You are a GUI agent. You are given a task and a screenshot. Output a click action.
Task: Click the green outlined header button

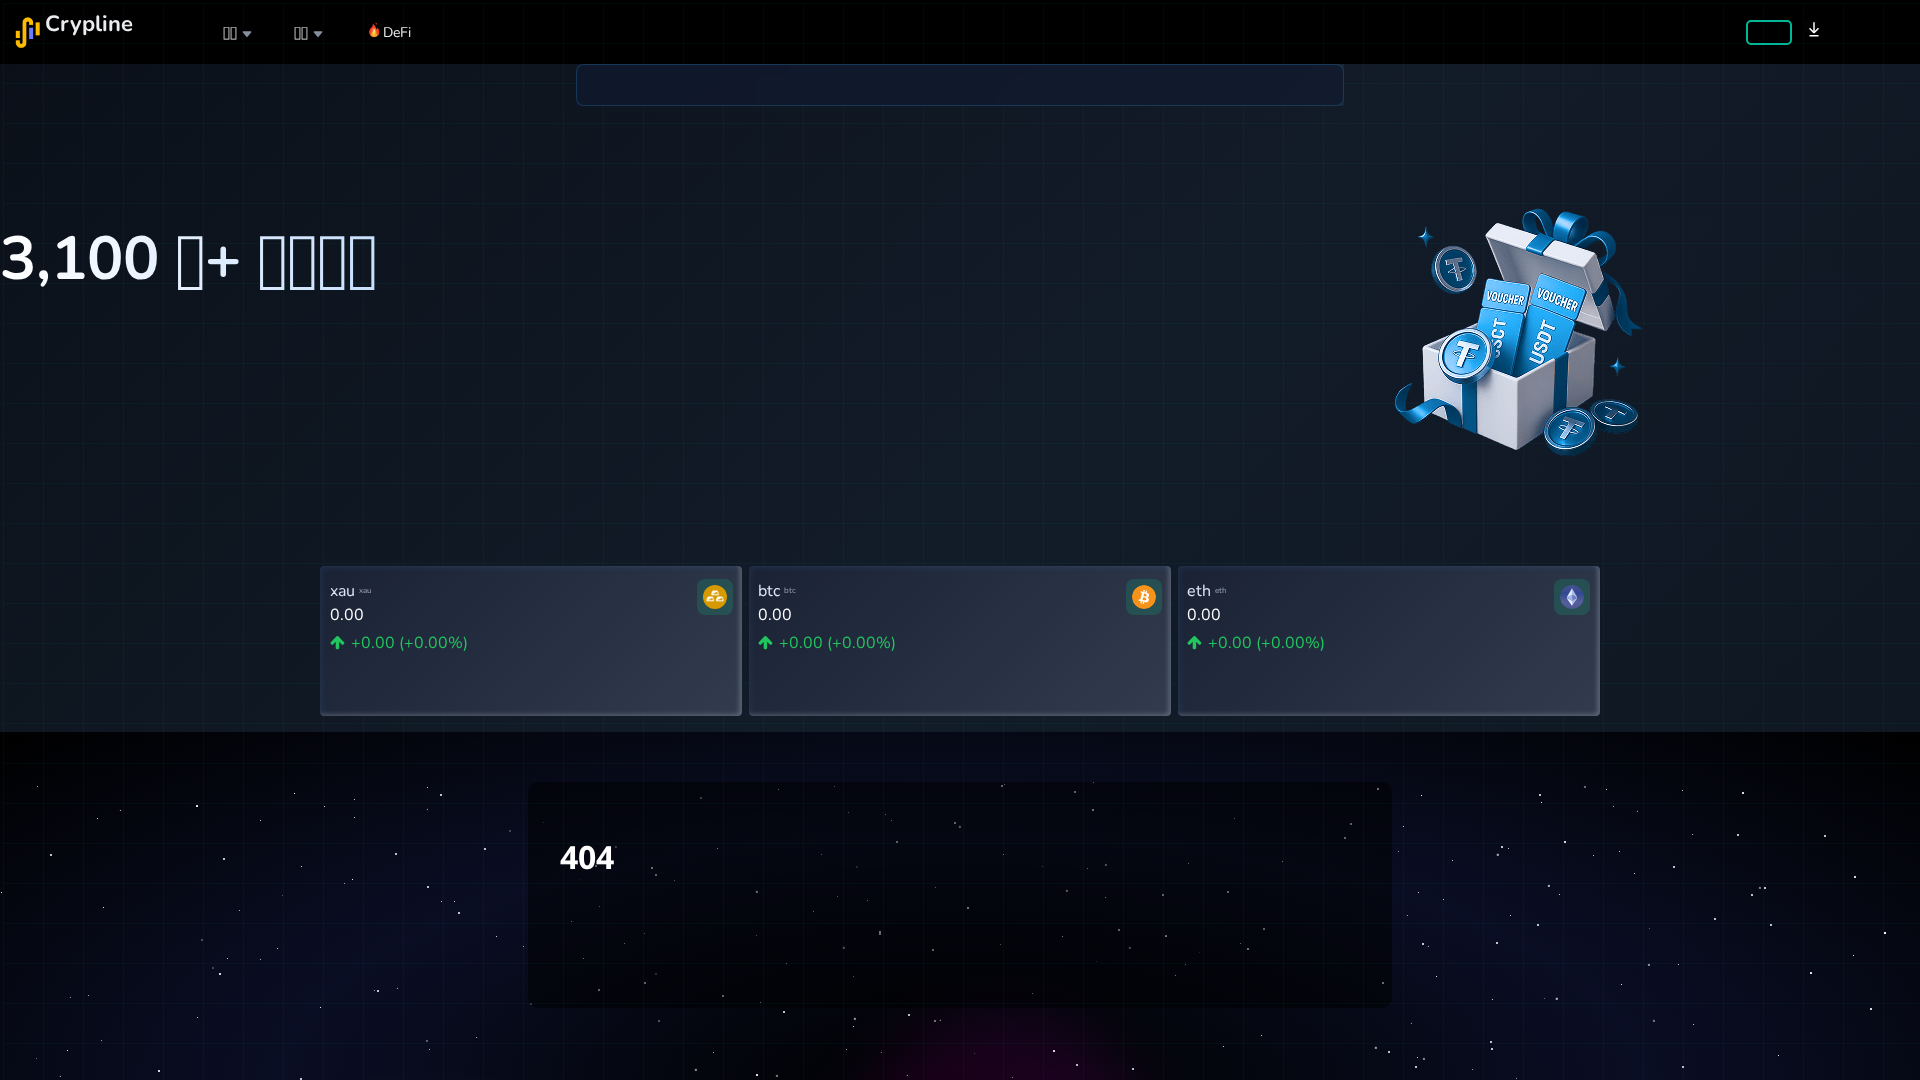coord(1768,32)
